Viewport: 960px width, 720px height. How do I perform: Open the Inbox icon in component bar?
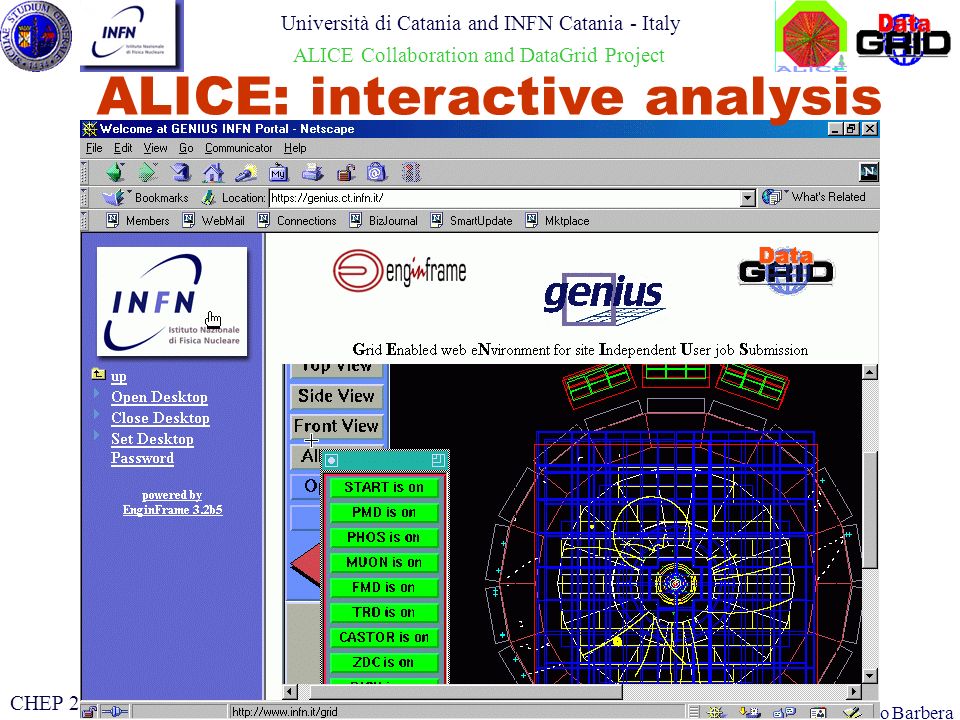[749, 712]
